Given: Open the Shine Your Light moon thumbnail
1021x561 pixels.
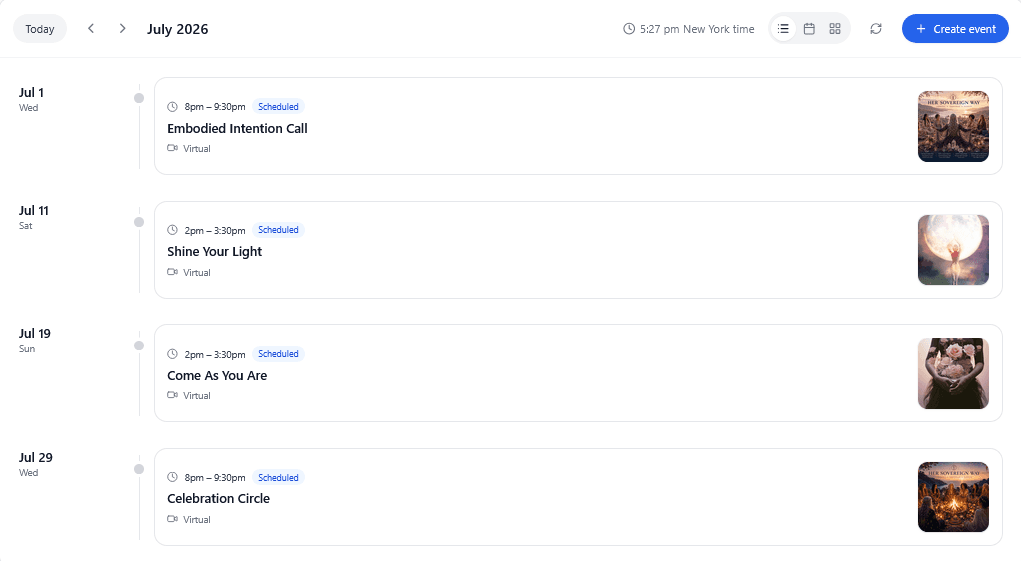Looking at the screenshot, I should click(953, 250).
